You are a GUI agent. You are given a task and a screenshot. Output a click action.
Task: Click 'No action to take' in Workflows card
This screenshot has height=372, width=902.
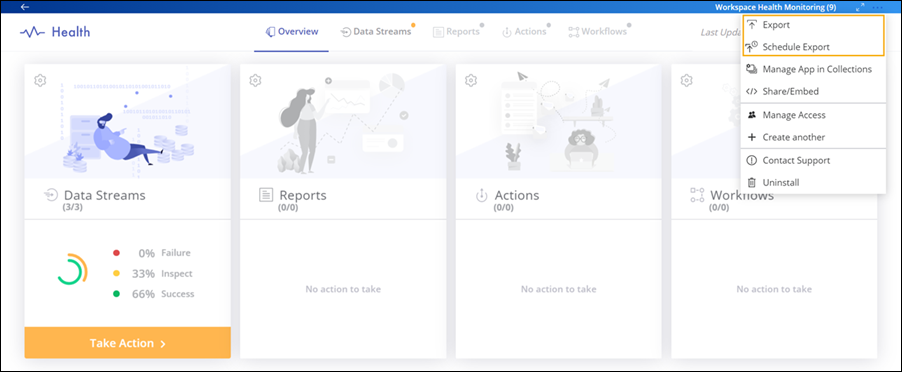coord(774,289)
